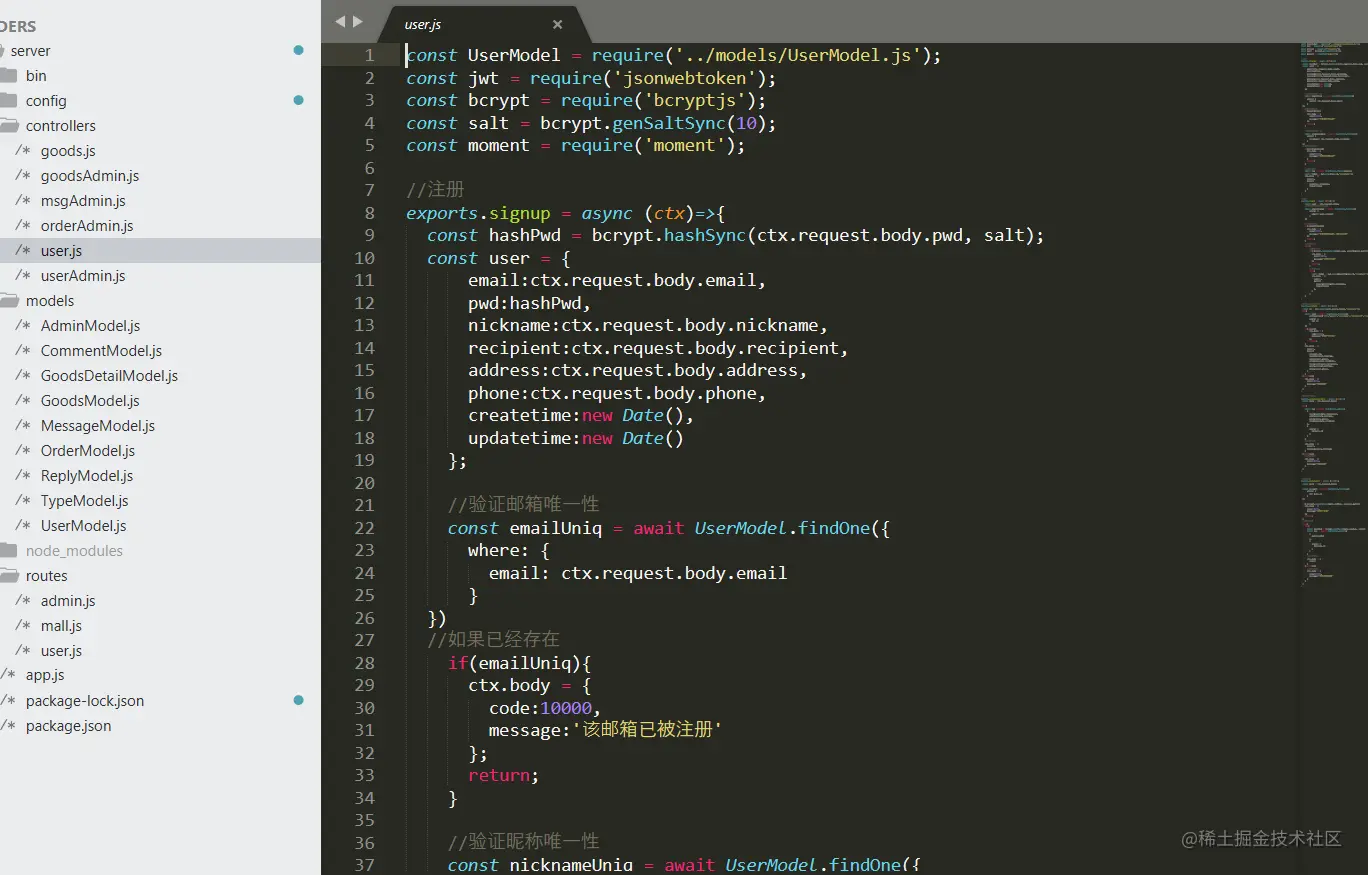
Task: Click 'exports.signup' in the code on line 8
Action: point(478,213)
